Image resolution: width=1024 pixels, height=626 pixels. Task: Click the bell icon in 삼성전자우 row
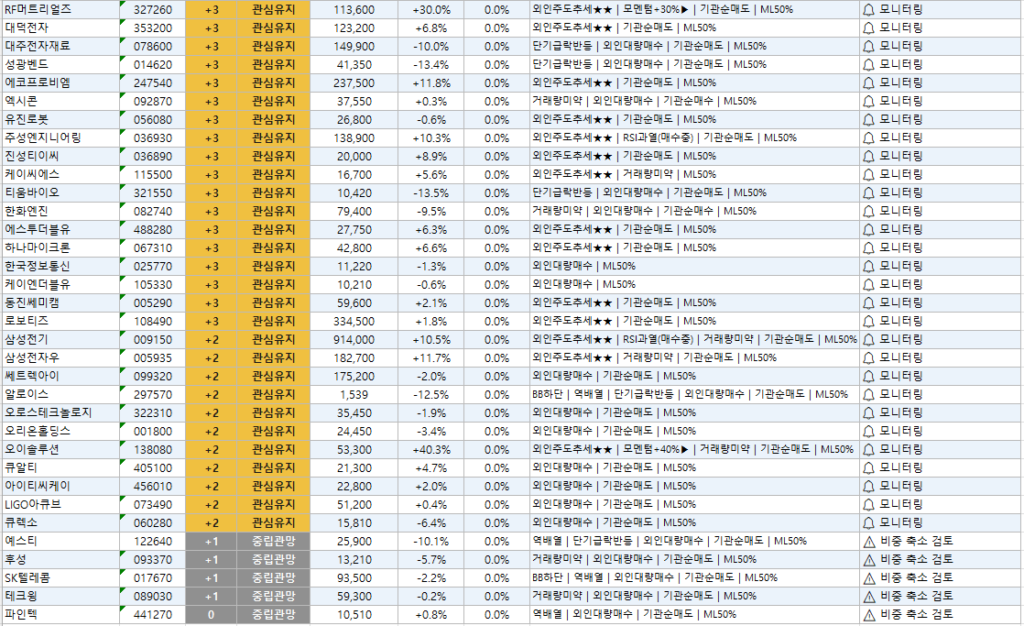pyautogui.click(x=869, y=358)
